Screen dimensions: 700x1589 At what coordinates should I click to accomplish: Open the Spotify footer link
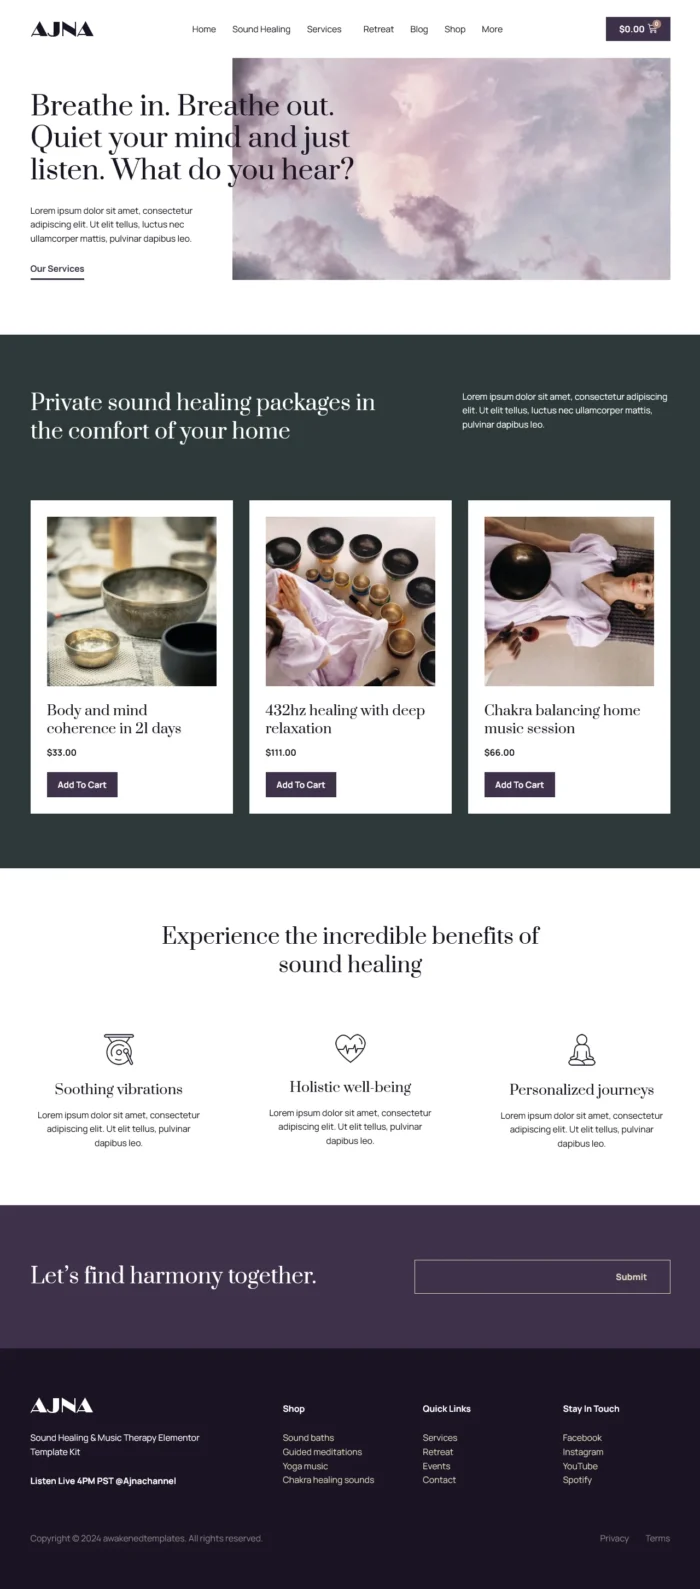(x=577, y=1480)
